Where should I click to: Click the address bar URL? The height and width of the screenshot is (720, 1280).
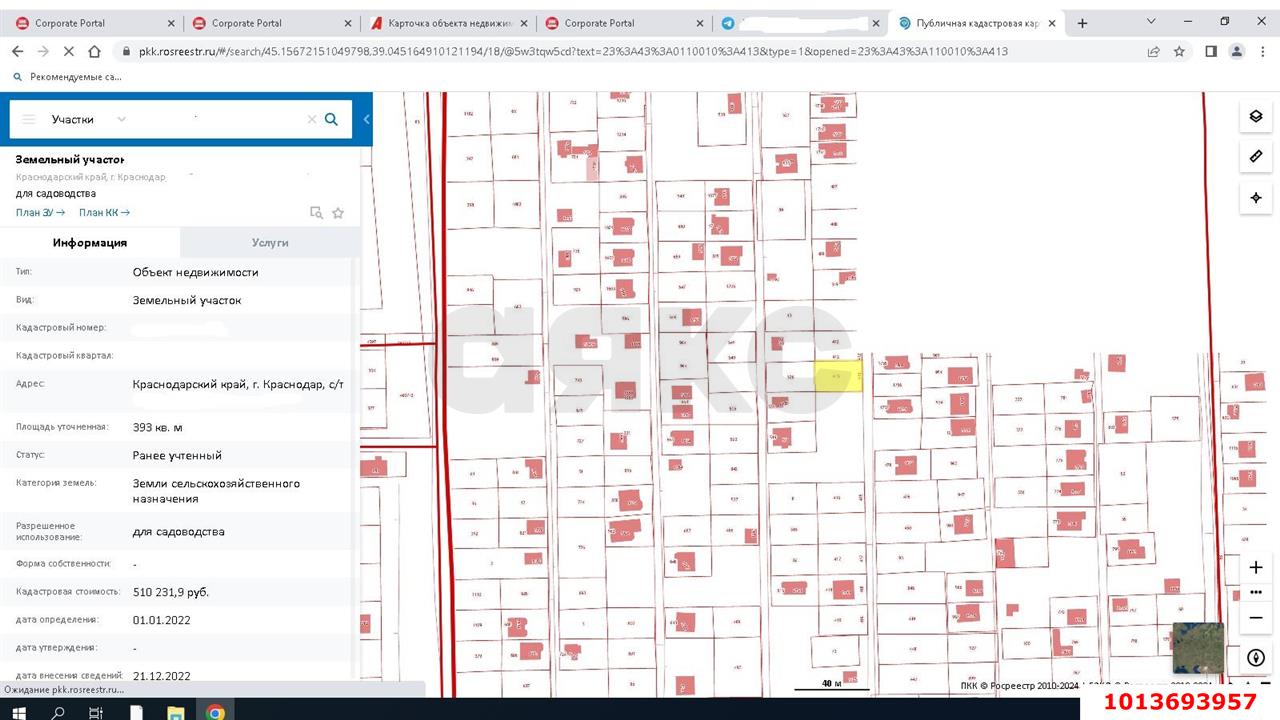coord(573,52)
